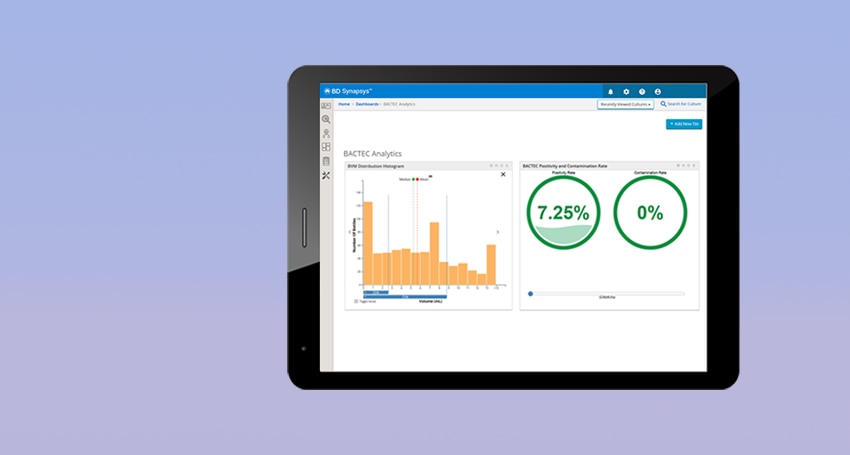
Task: Open the notifications bell icon
Action: click(610, 92)
